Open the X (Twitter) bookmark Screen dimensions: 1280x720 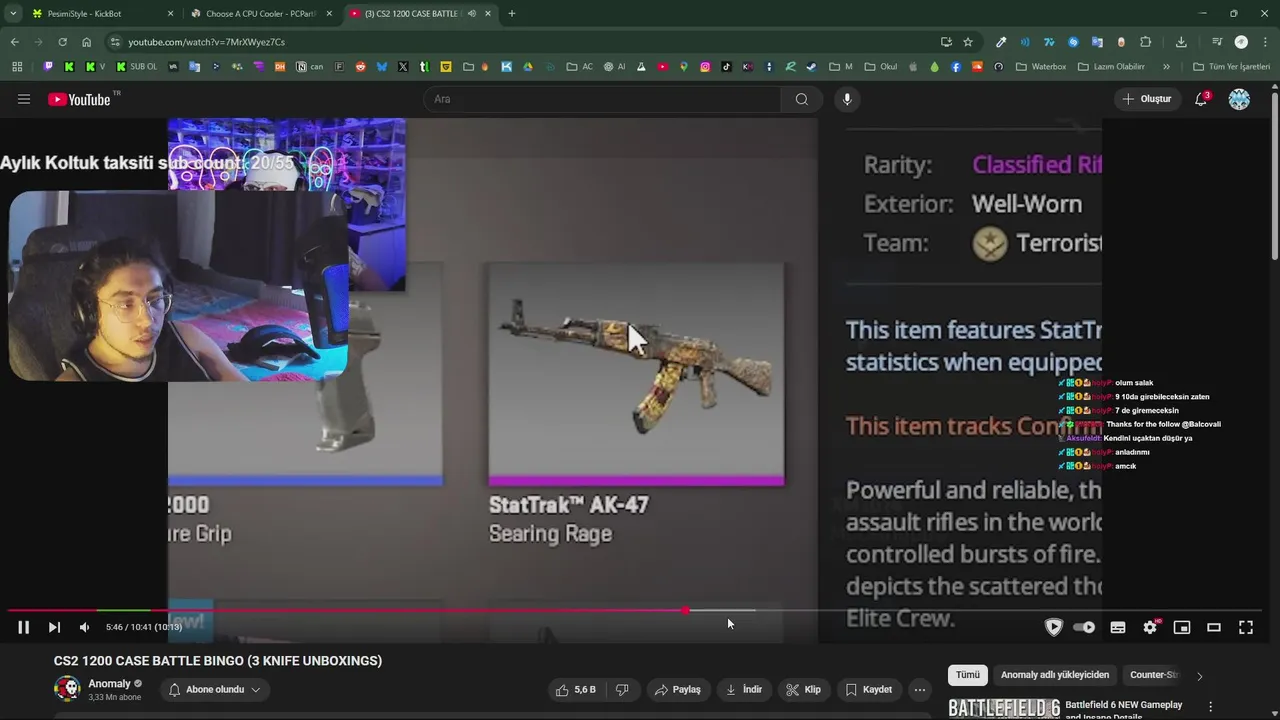(403, 67)
